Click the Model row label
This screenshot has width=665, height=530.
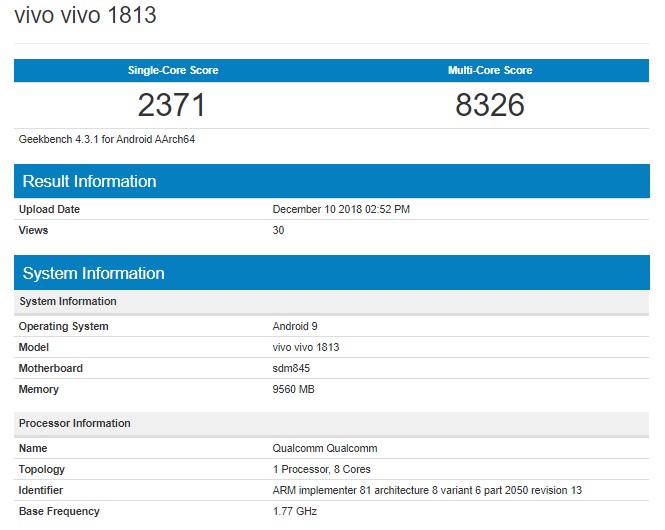pyautogui.click(x=34, y=347)
